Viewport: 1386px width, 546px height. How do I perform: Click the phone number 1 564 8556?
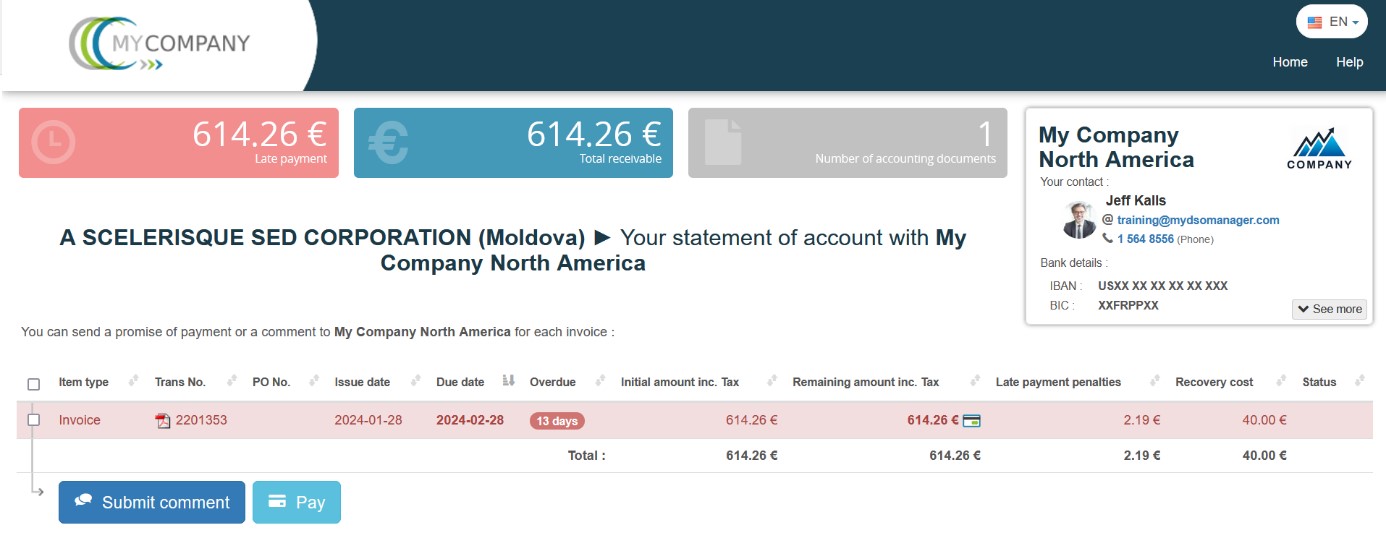tap(1145, 239)
